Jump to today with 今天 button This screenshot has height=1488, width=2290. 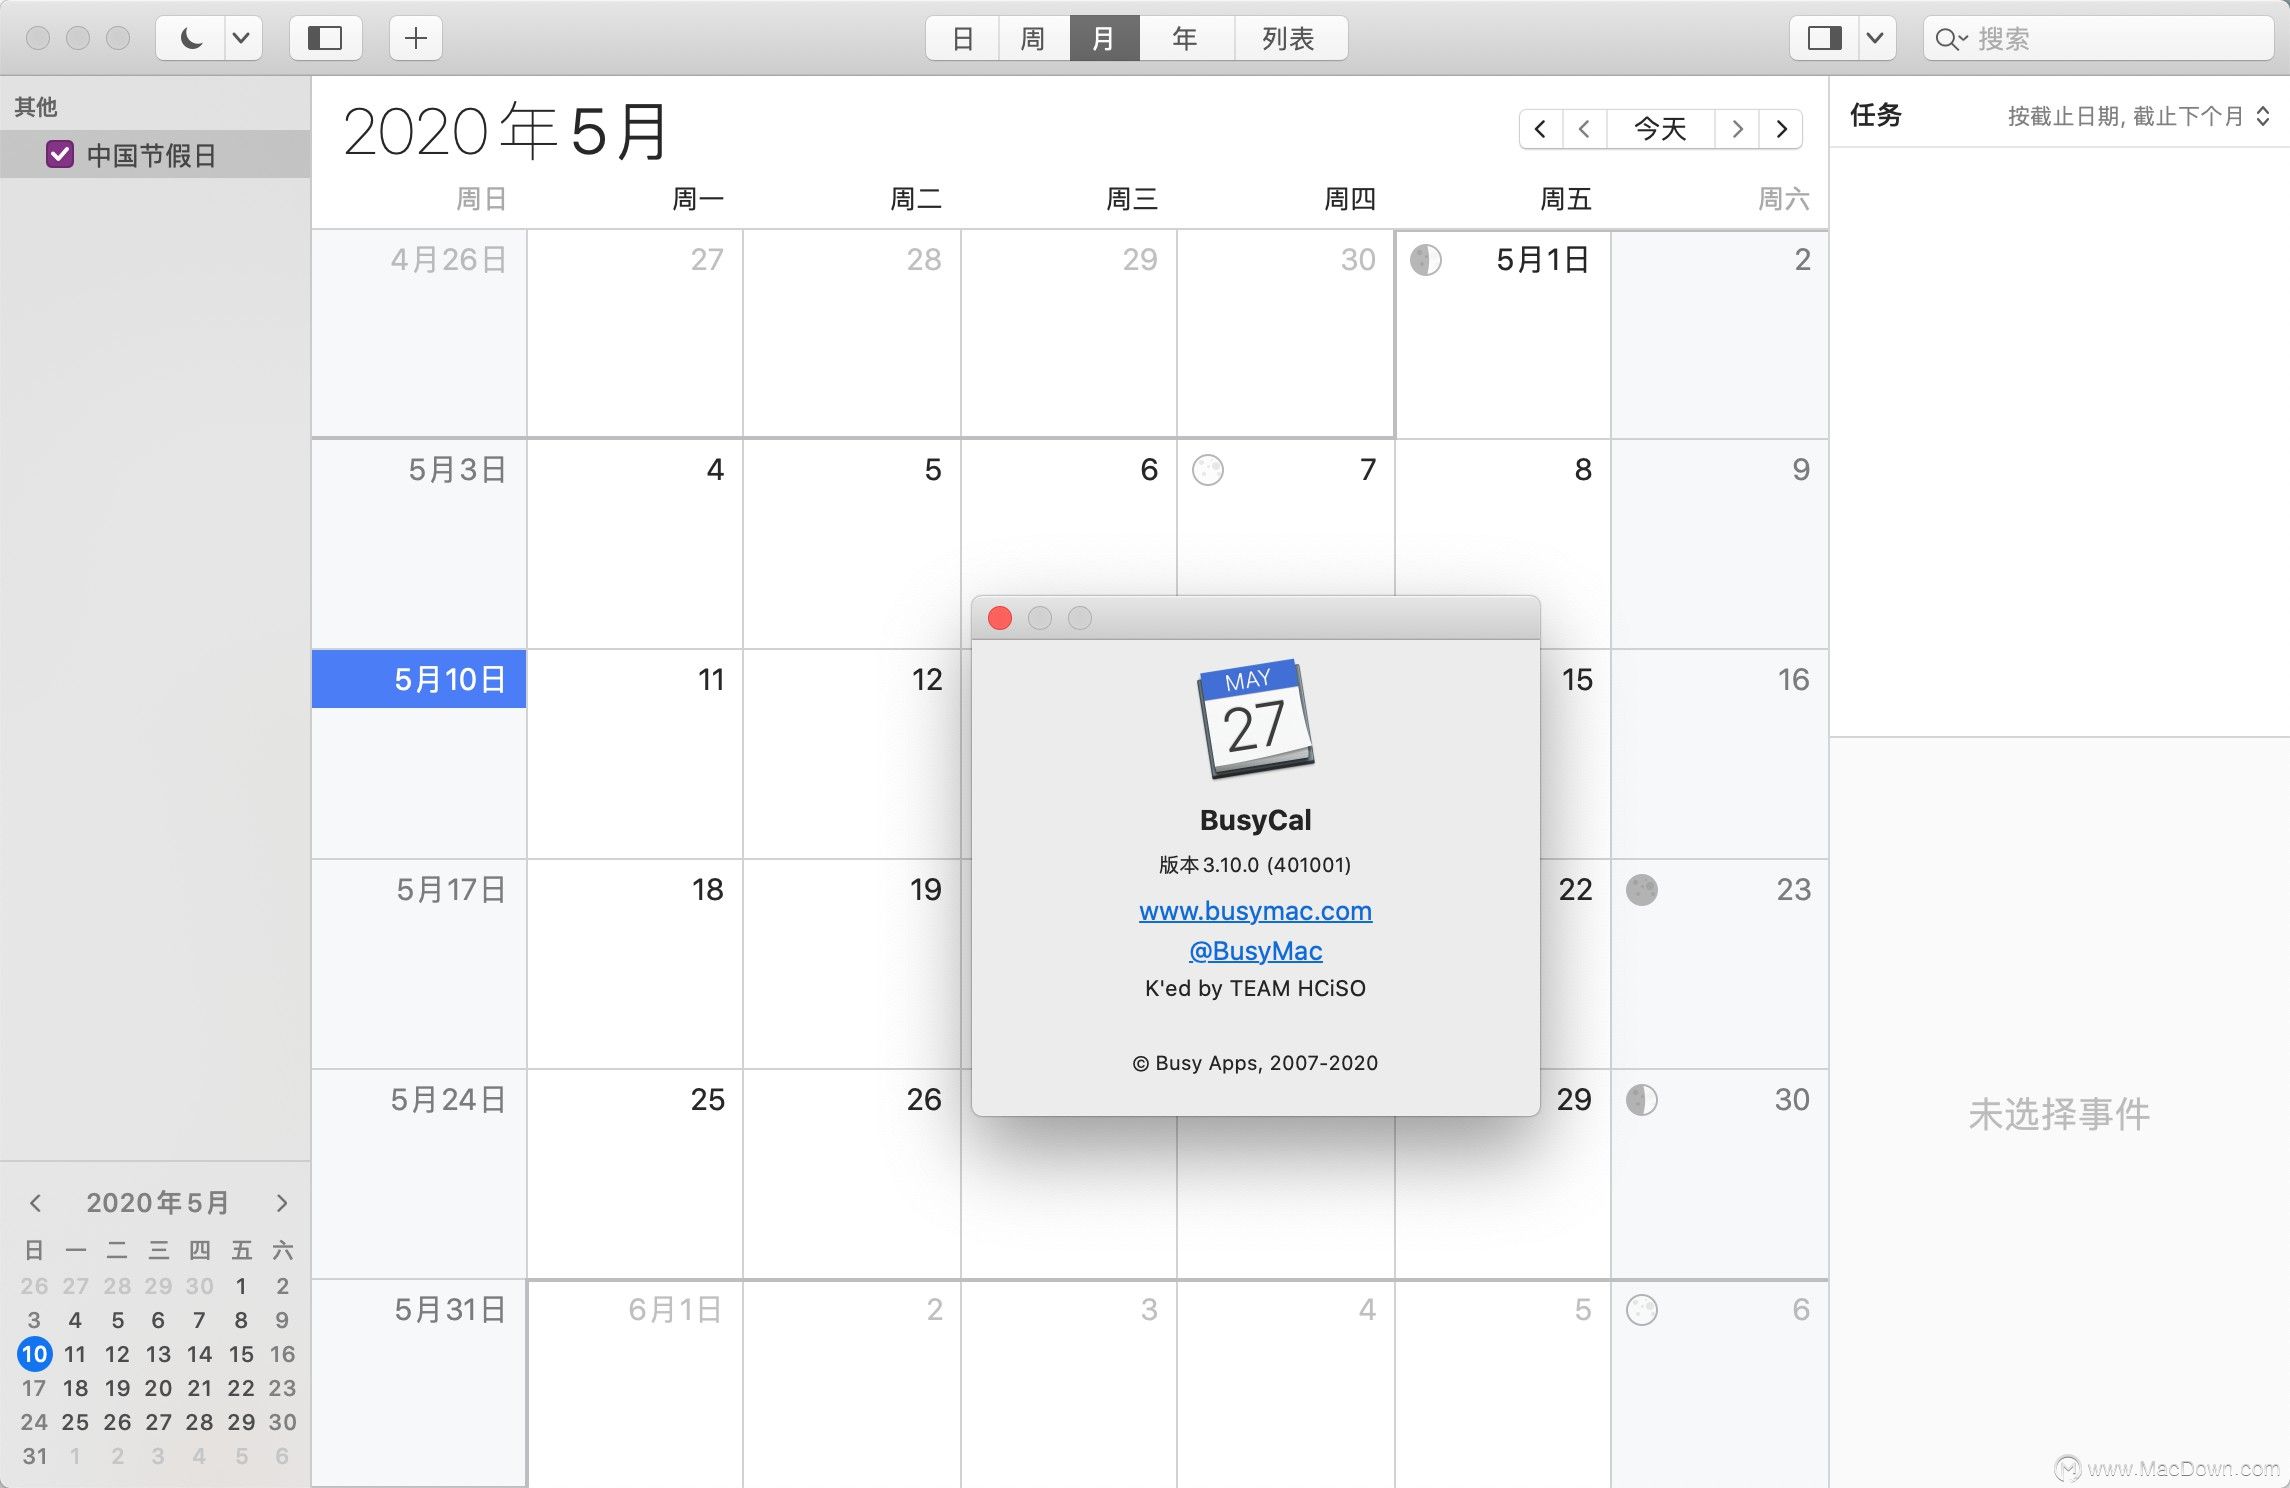point(1660,128)
